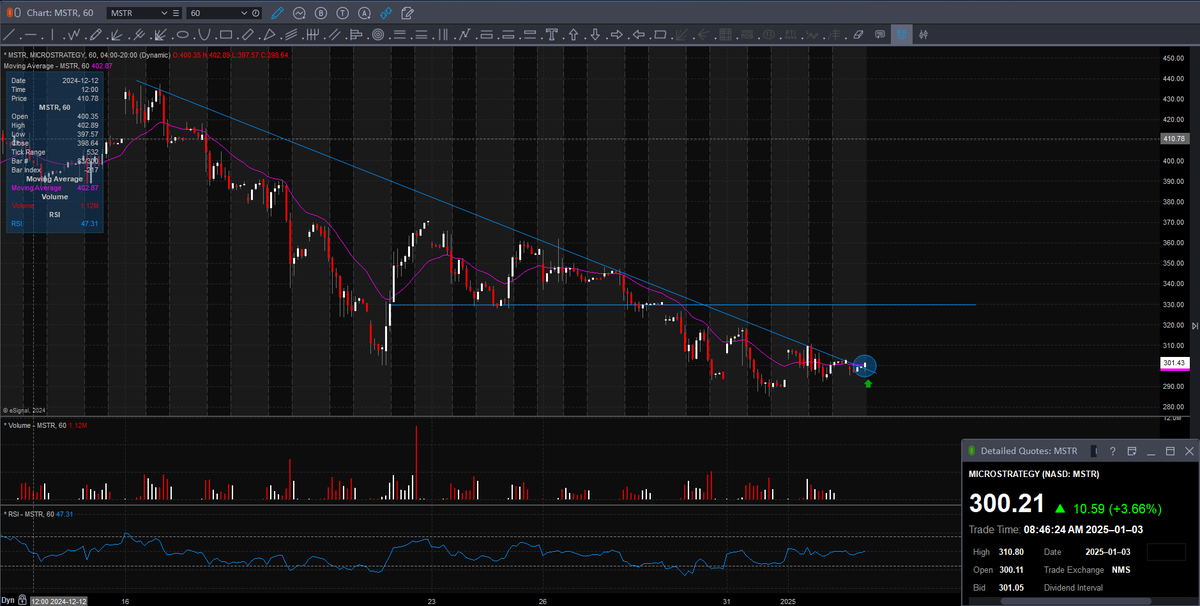Viewport: 1200px width, 606px height.
Task: Click the Dyn indicator at bottom left
Action: pyautogui.click(x=9, y=600)
